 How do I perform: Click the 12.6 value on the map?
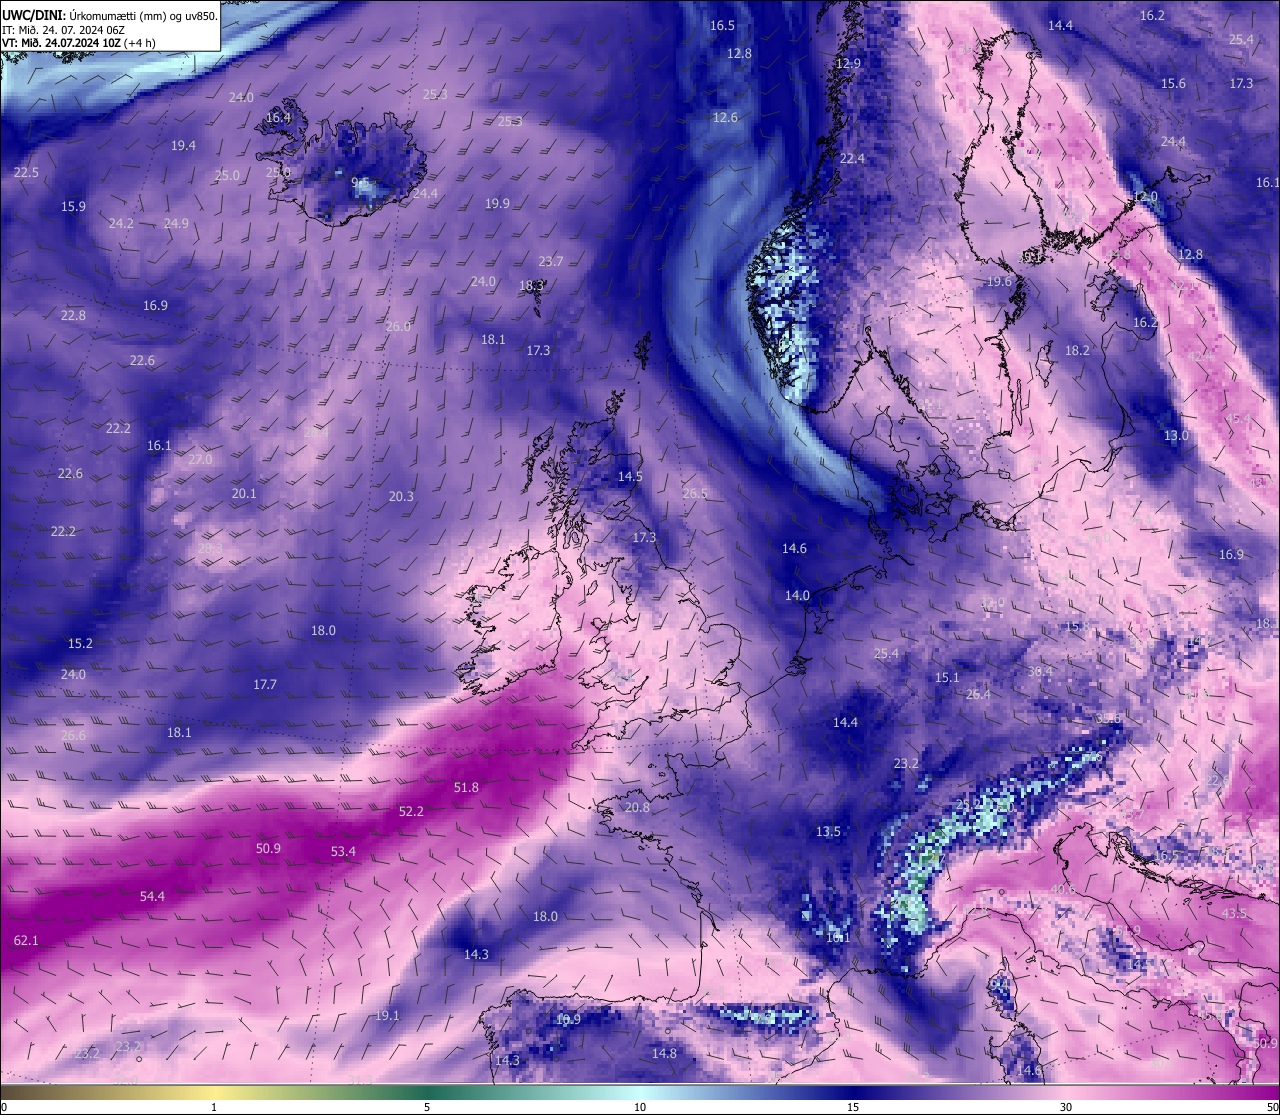(x=725, y=118)
